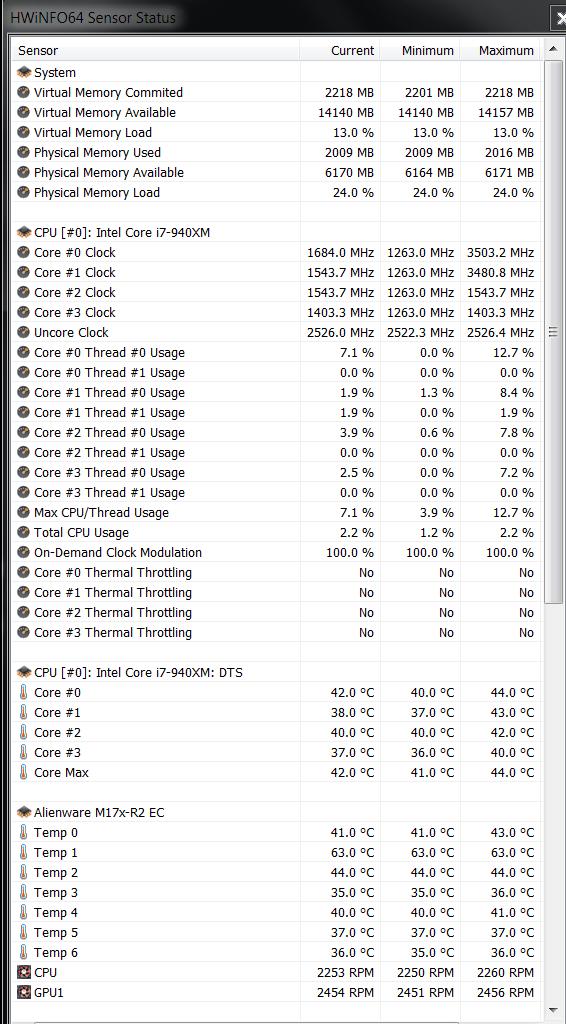Viewport: 566px width, 1024px height.
Task: Click the scrollbar up arrow
Action: 554,50
